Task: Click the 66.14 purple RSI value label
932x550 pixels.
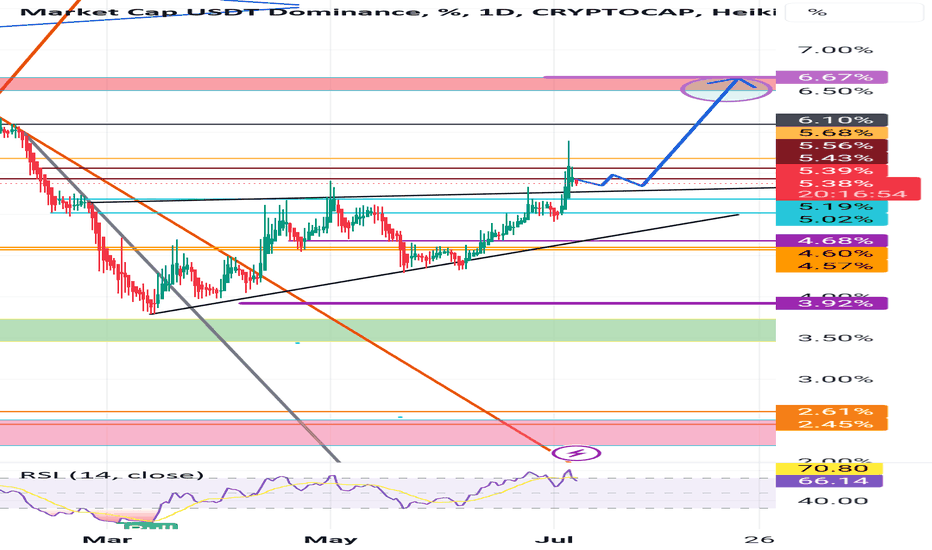Action: pyautogui.click(x=829, y=480)
